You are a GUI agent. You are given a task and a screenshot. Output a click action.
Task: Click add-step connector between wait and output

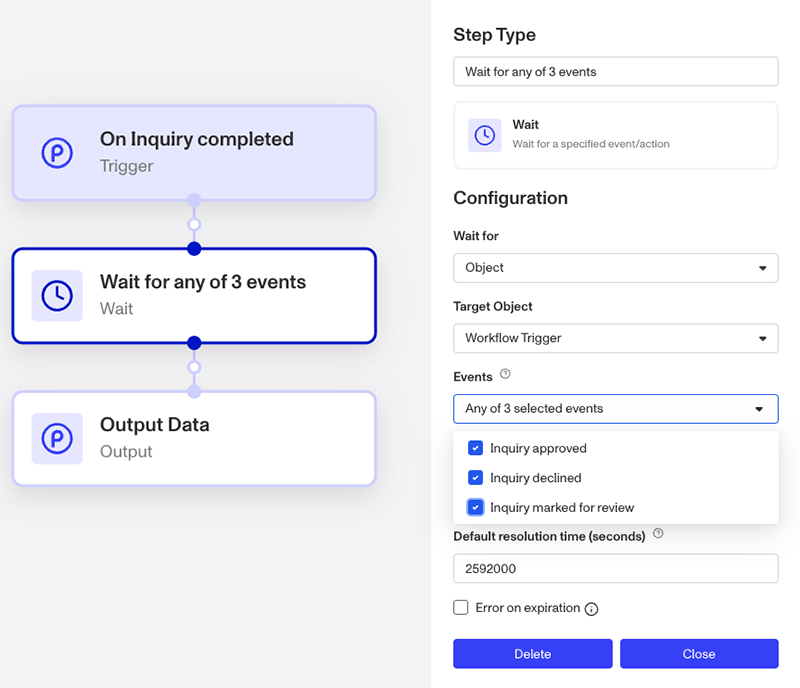194,367
